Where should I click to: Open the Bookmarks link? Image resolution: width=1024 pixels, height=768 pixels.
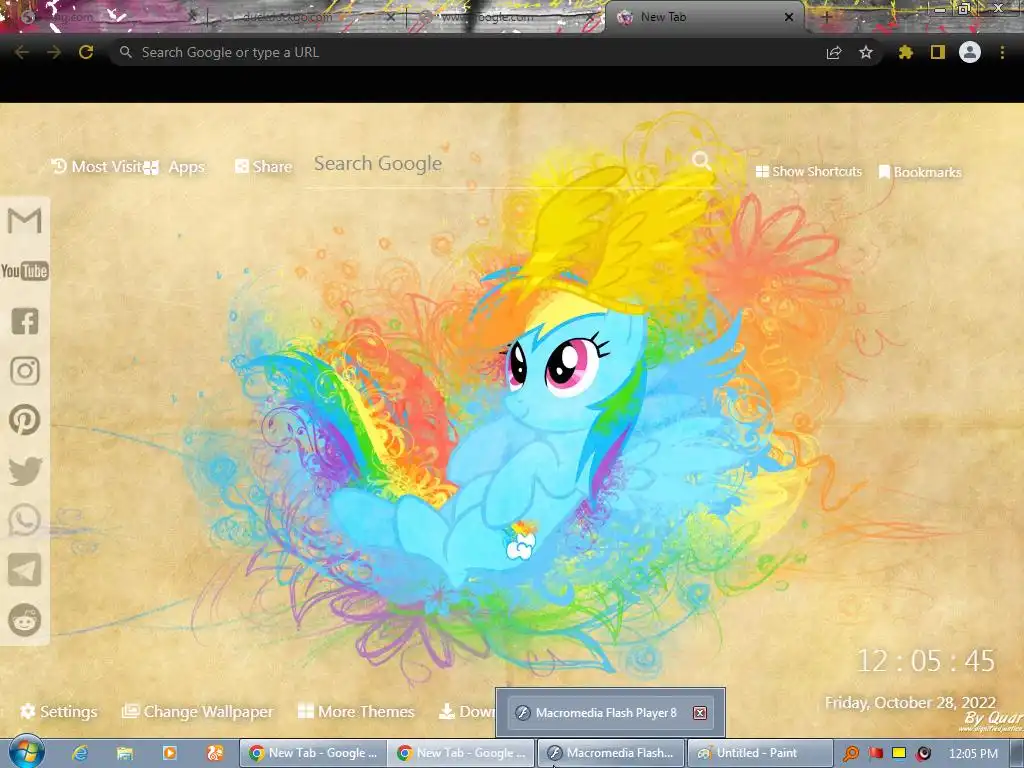920,172
